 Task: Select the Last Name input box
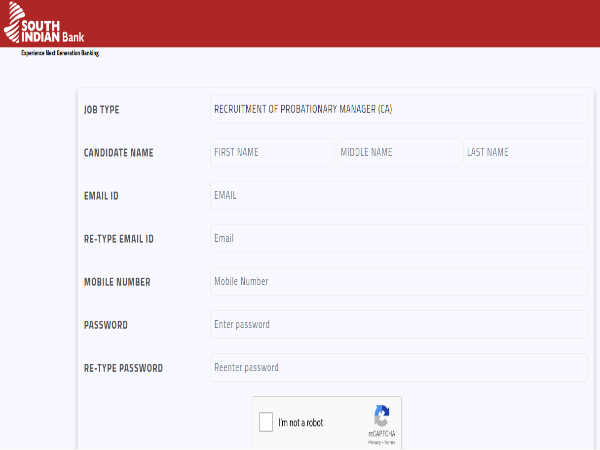click(x=524, y=152)
